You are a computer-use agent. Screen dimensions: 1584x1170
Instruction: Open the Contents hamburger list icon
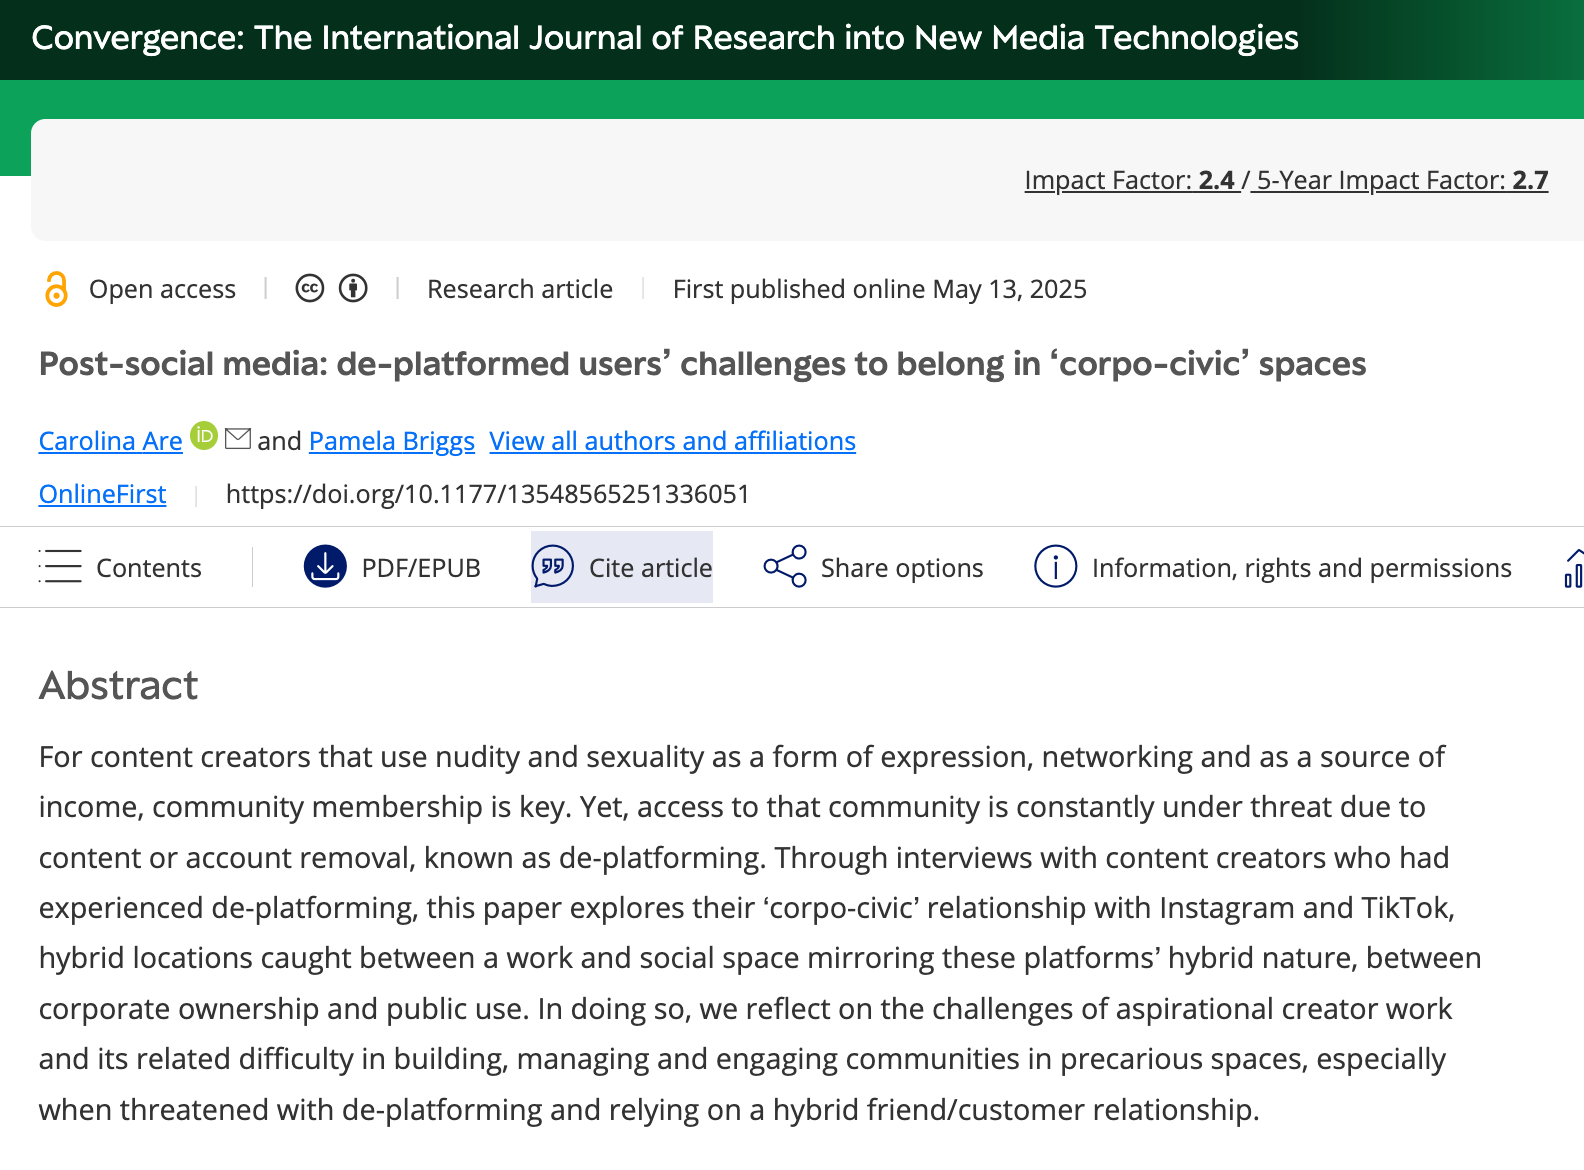click(60, 567)
